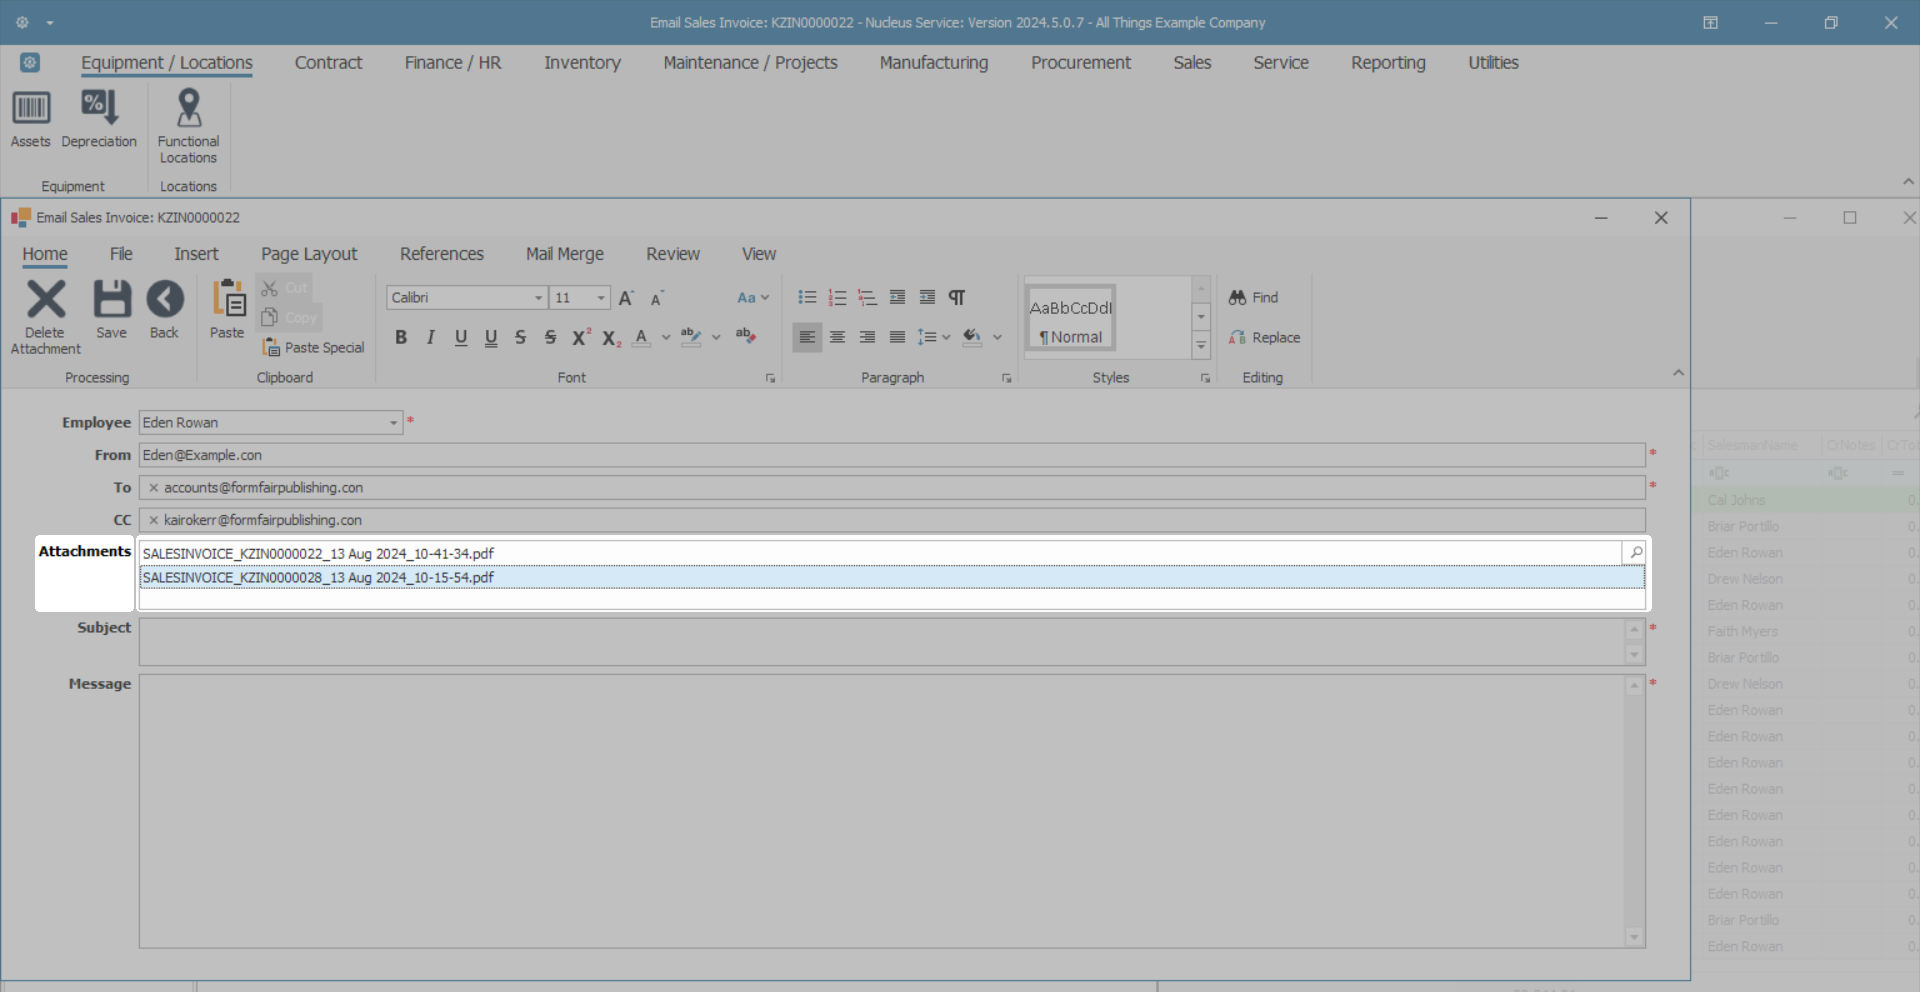
Task: Click the Find button
Action: 1254,298
